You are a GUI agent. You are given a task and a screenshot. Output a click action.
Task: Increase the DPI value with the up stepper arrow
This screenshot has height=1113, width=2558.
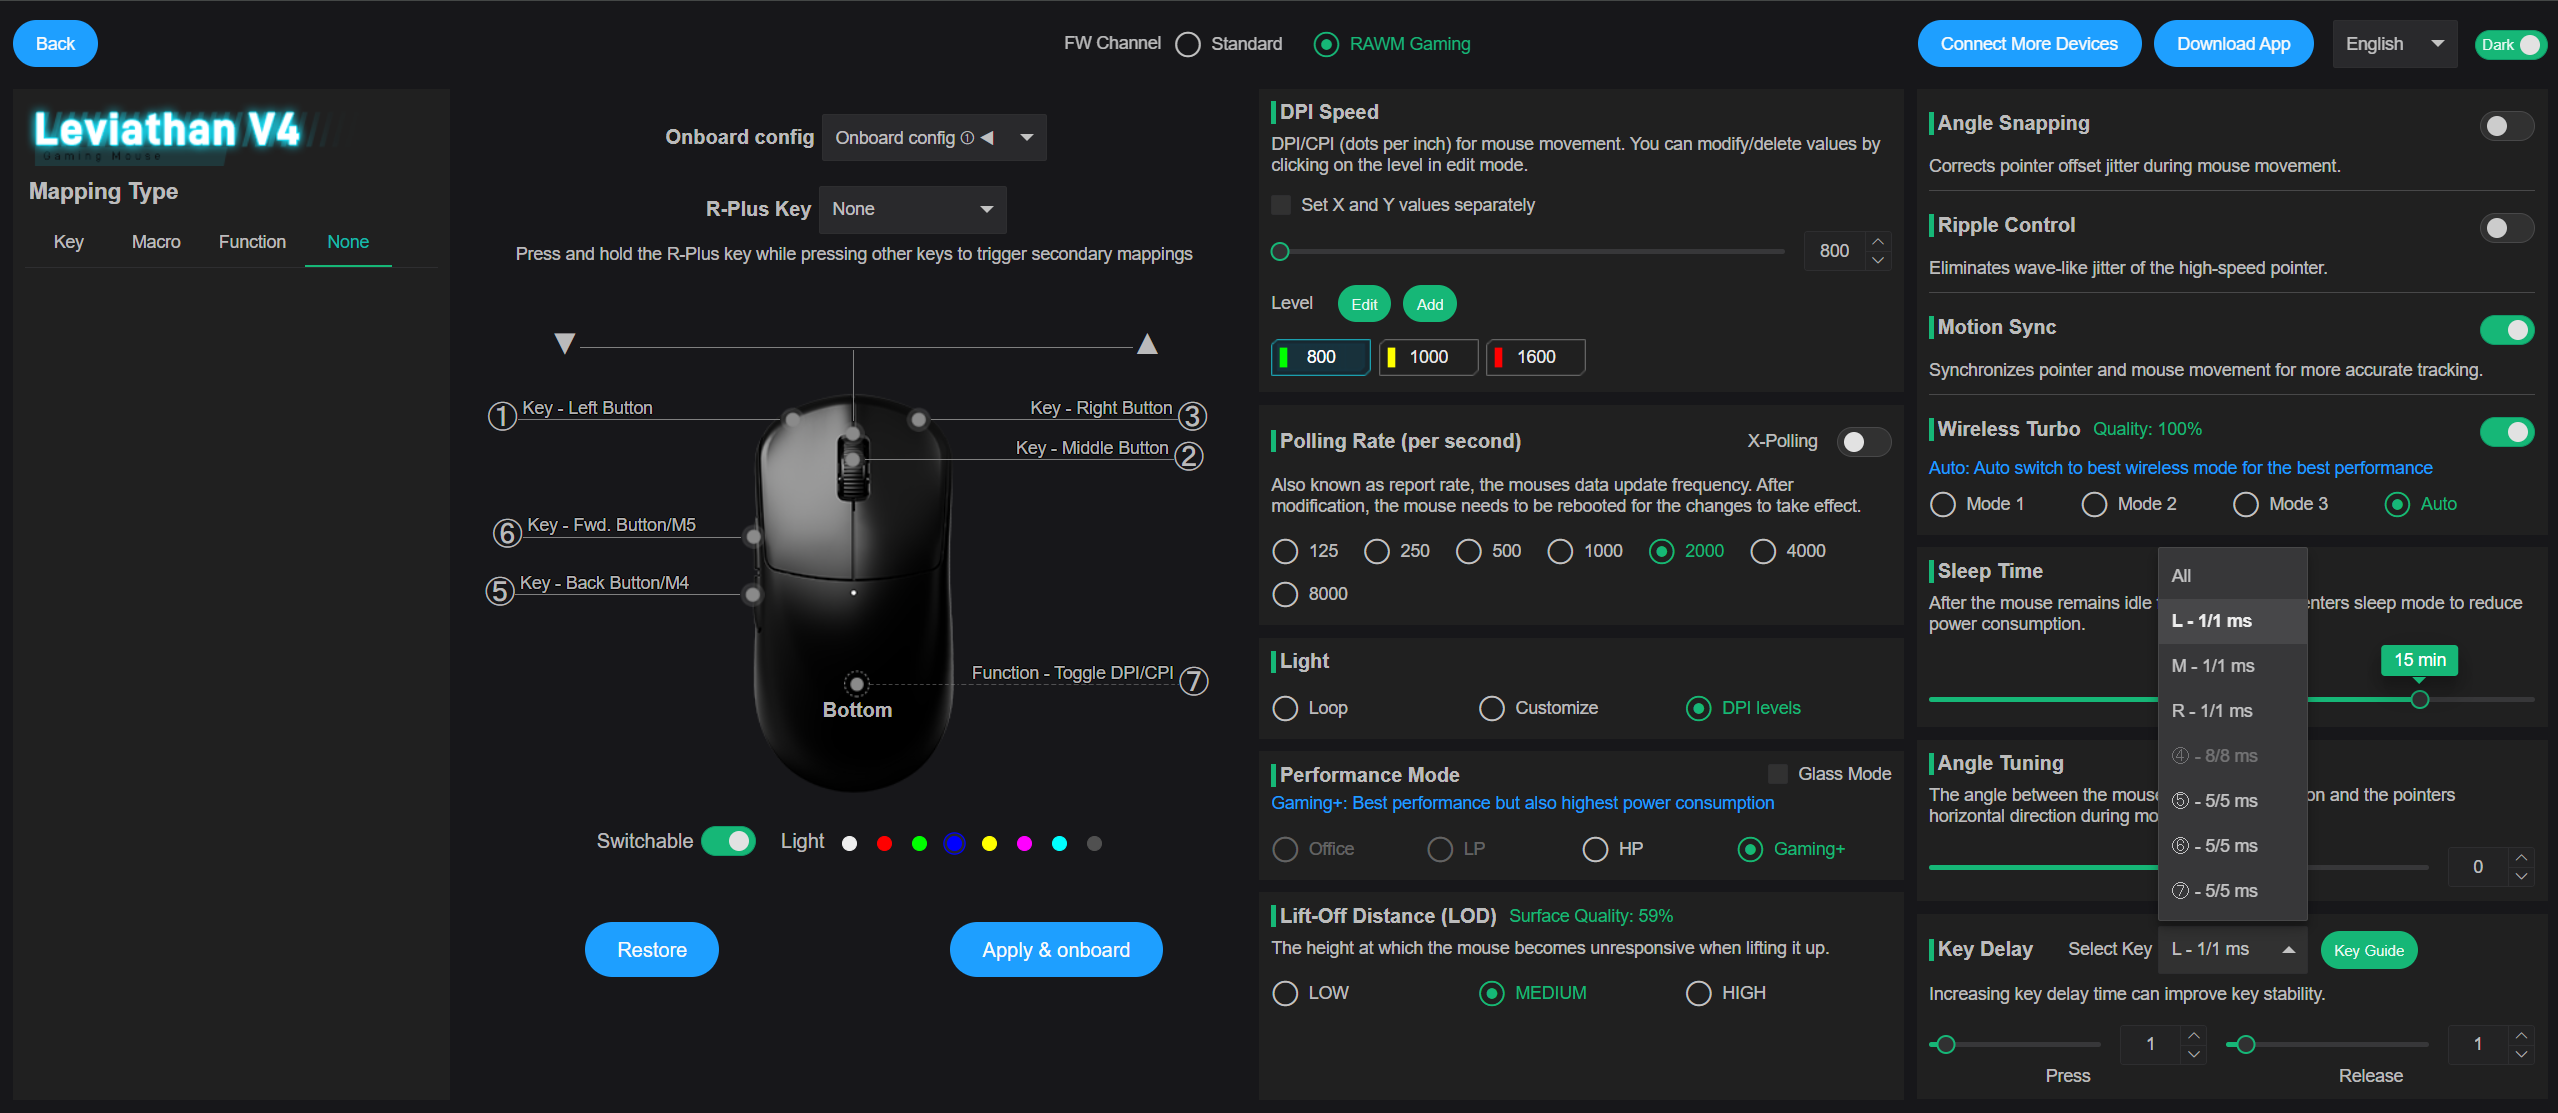pyautogui.click(x=1878, y=241)
